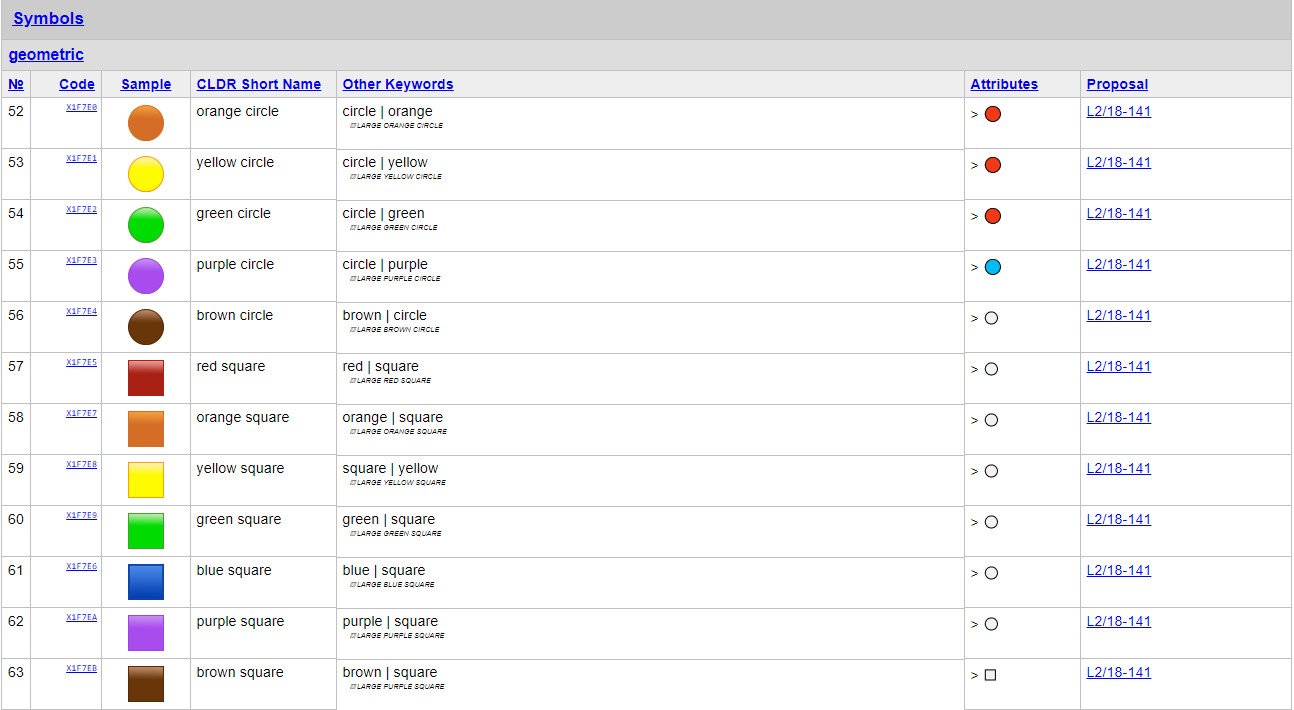Open code link X1F7EB for brown square

point(82,668)
